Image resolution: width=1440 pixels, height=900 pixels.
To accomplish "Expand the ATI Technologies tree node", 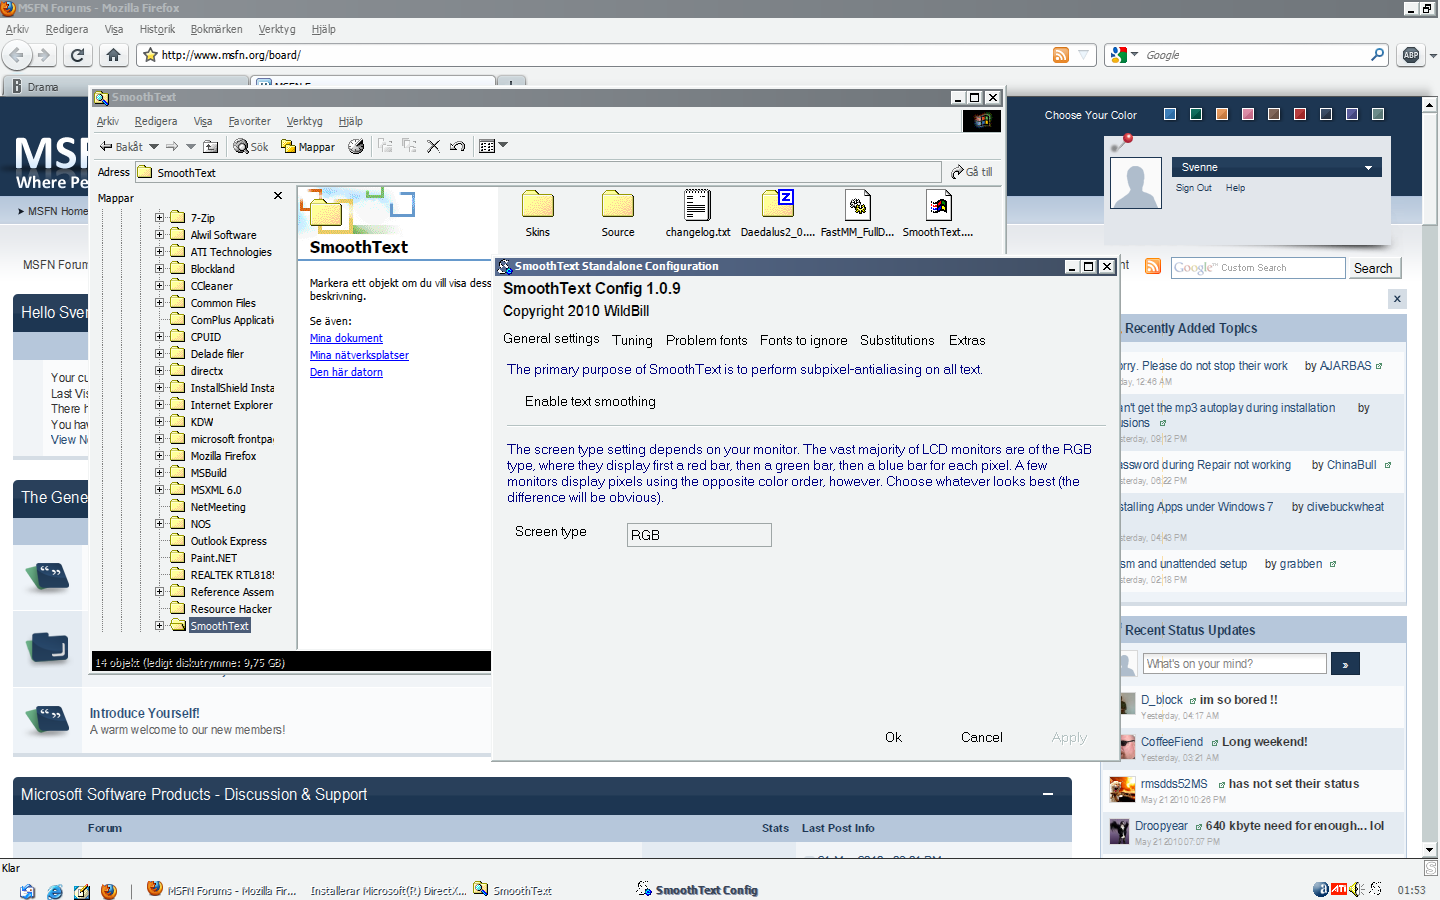I will click(159, 251).
